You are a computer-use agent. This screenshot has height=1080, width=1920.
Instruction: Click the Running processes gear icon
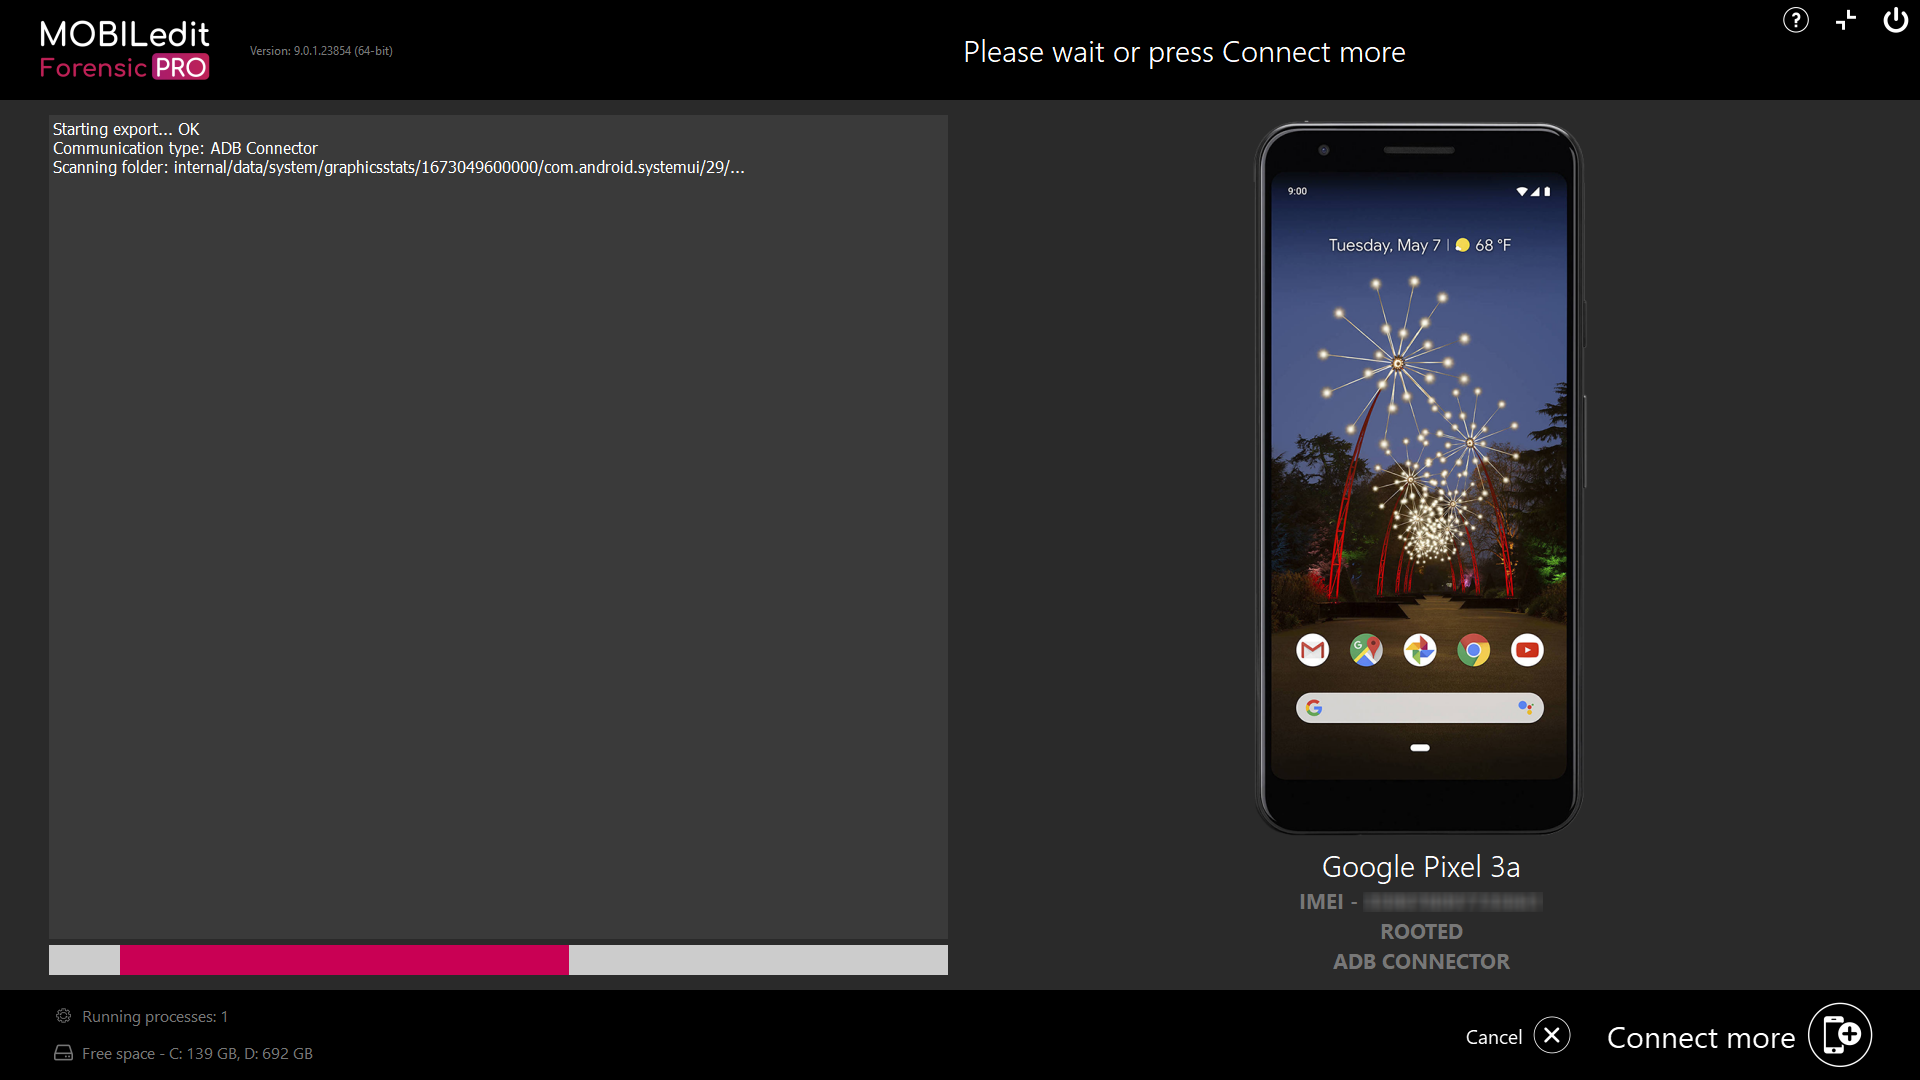click(x=62, y=1015)
